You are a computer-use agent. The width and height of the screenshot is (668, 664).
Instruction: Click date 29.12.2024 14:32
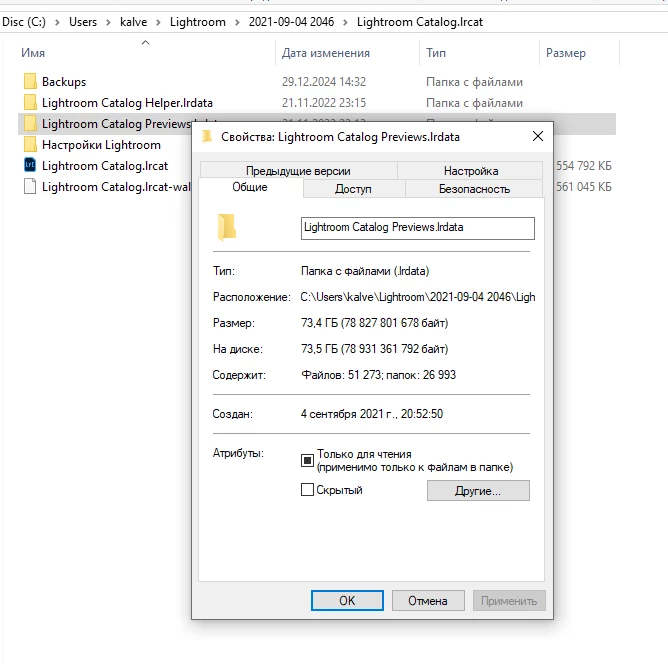324,81
